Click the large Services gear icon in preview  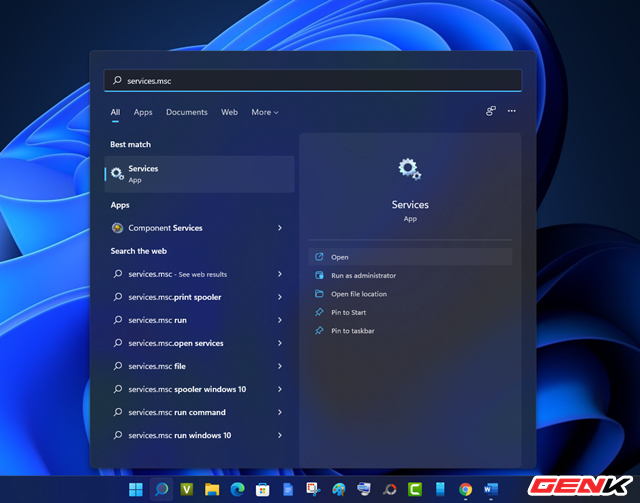[410, 169]
